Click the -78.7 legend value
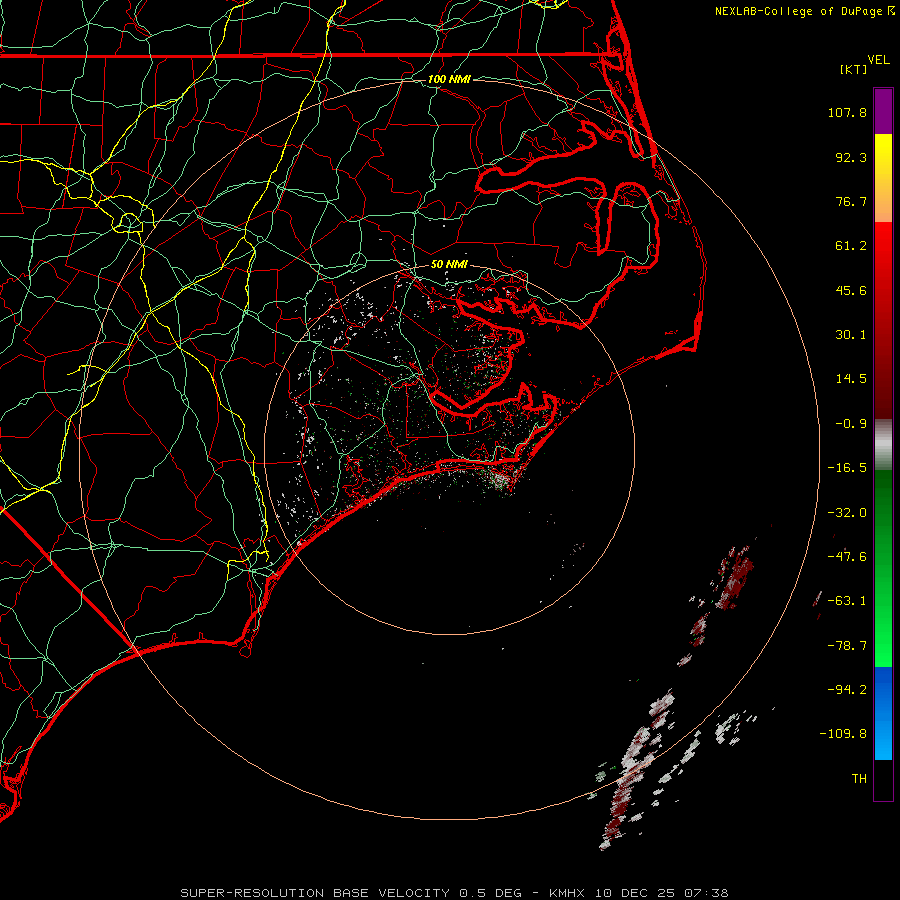This screenshot has height=900, width=900. (847, 646)
